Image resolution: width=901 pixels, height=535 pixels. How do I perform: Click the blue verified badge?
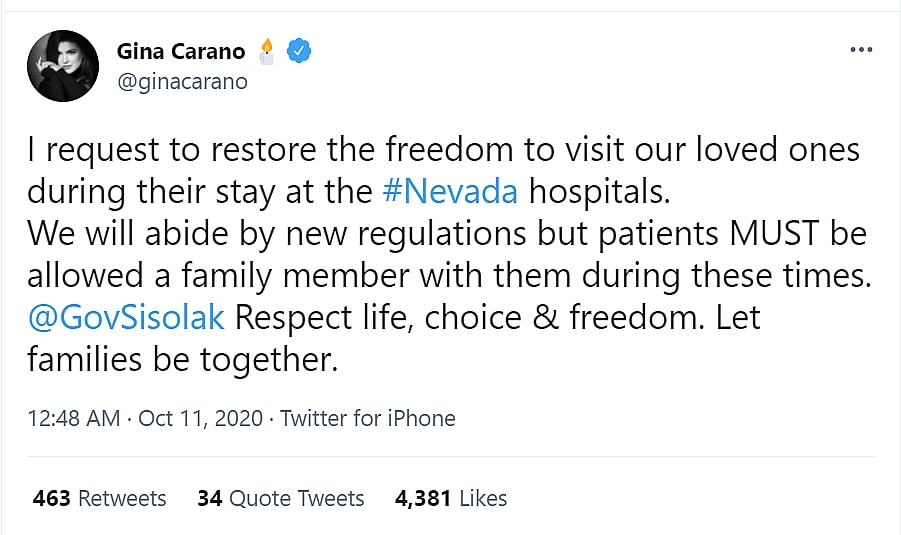pos(297,50)
